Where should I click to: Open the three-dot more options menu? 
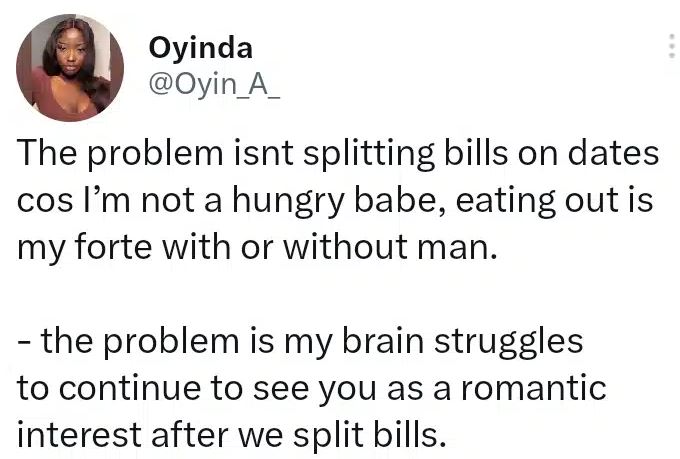click(669, 47)
